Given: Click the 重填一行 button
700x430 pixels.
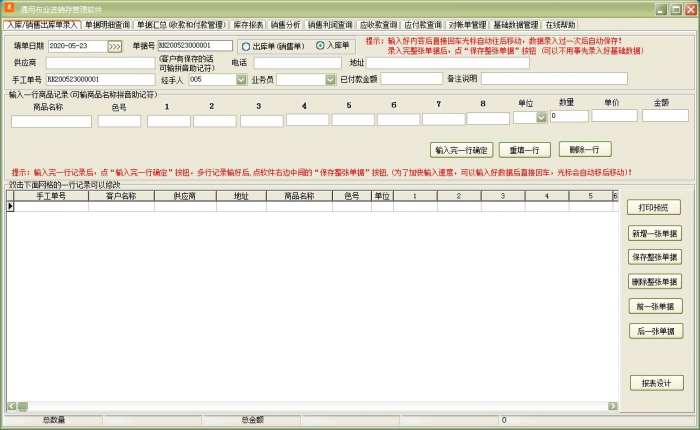Looking at the screenshot, I should pyautogui.click(x=525, y=150).
